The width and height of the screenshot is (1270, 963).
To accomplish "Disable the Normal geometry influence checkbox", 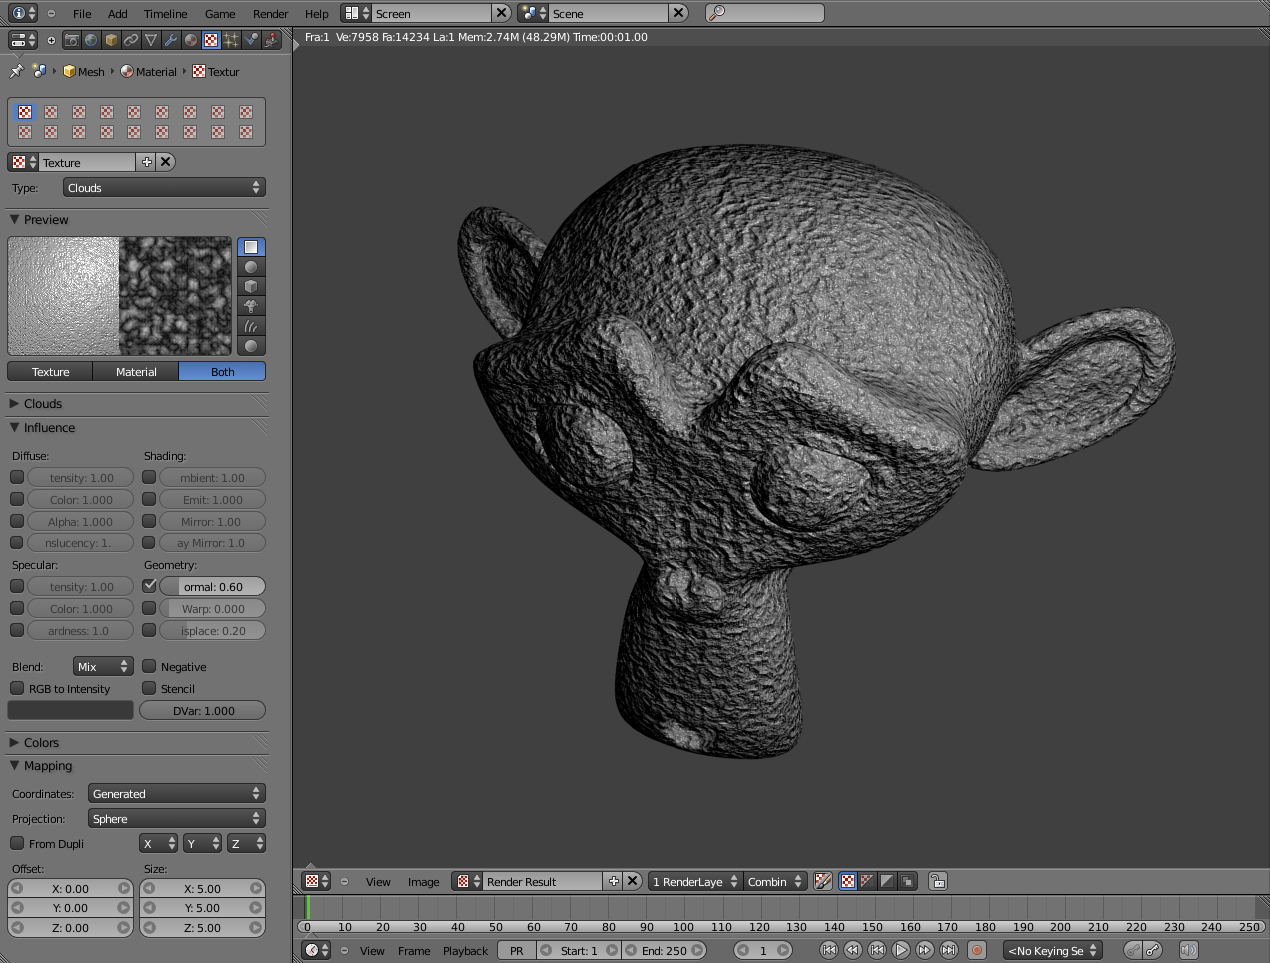I will click(149, 586).
